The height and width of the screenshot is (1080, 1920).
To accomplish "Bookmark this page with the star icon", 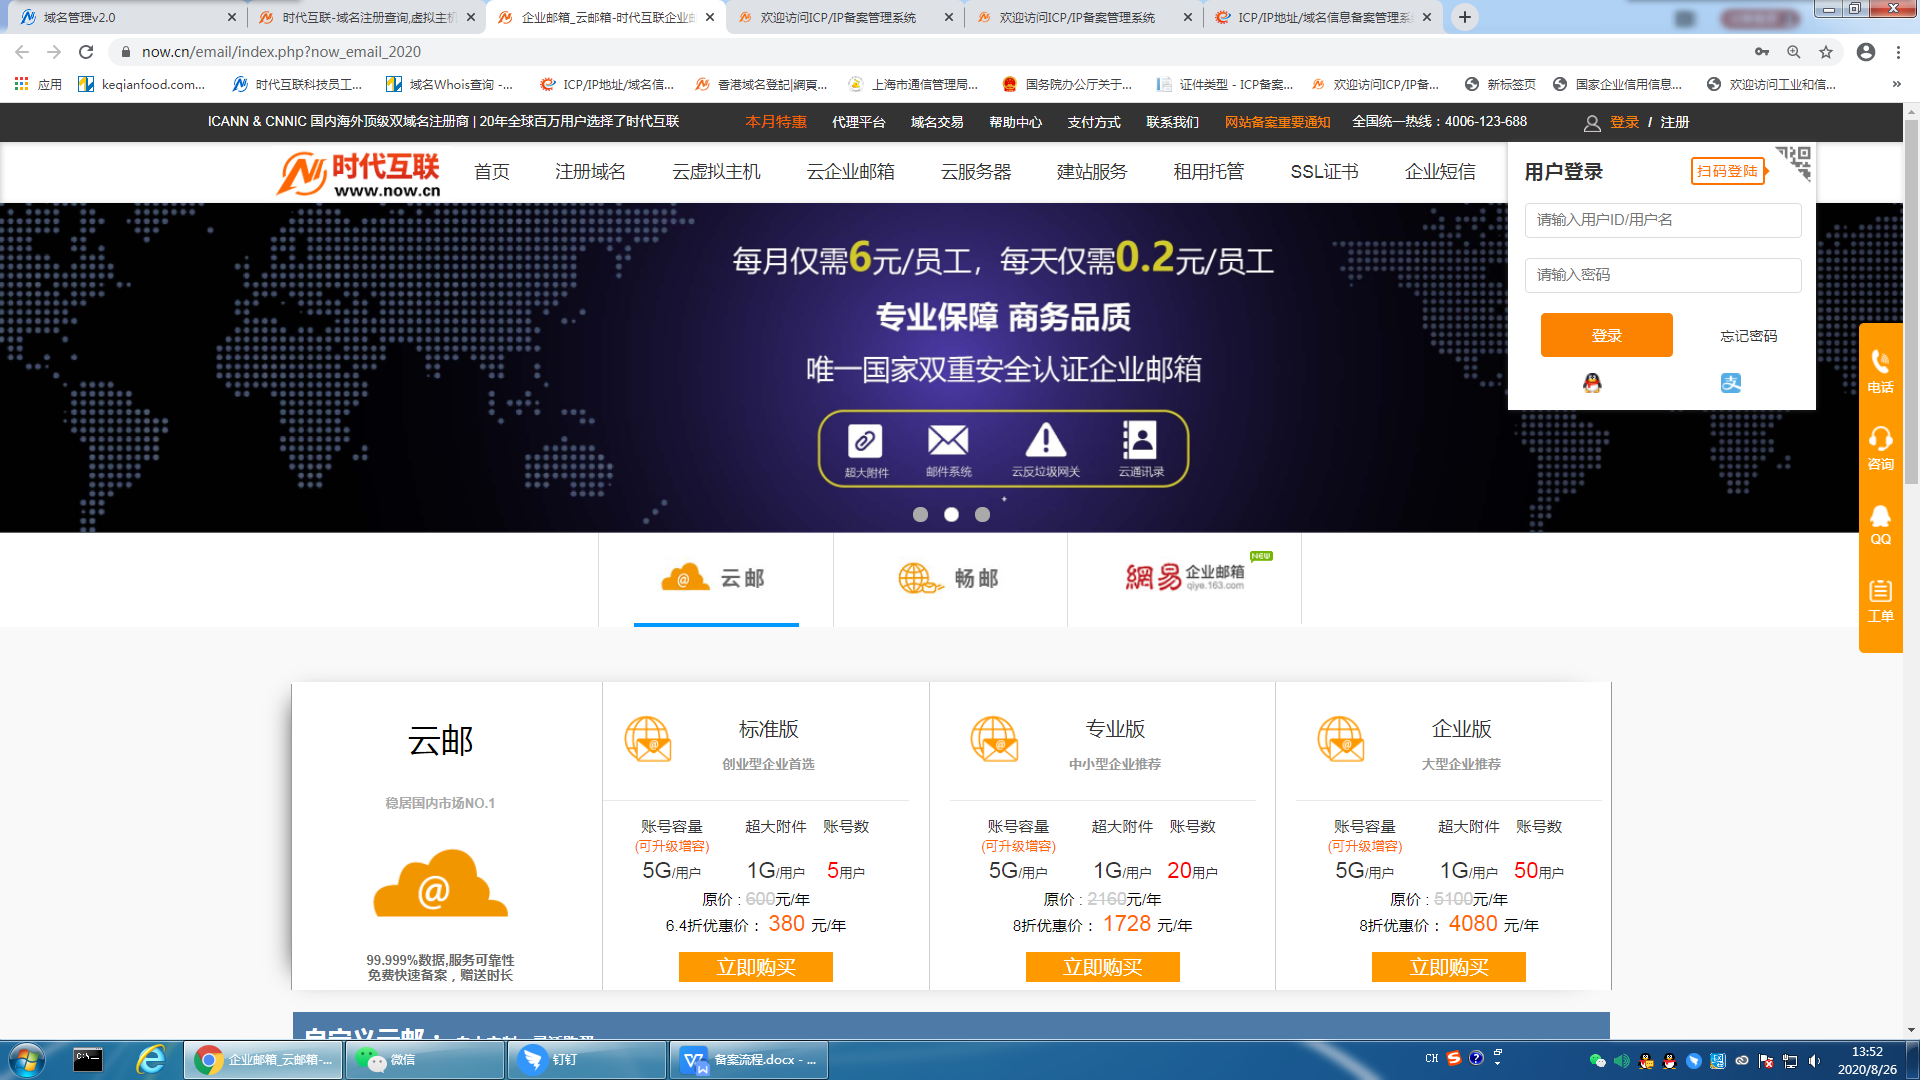I will (1826, 52).
